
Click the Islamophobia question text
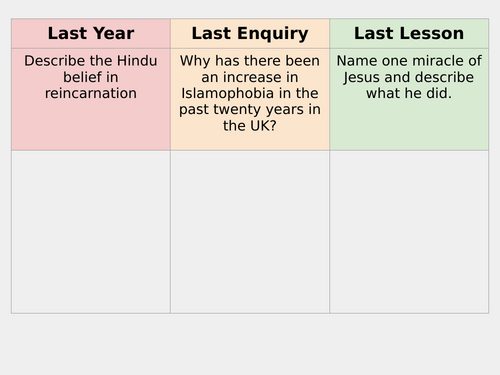pos(250,93)
